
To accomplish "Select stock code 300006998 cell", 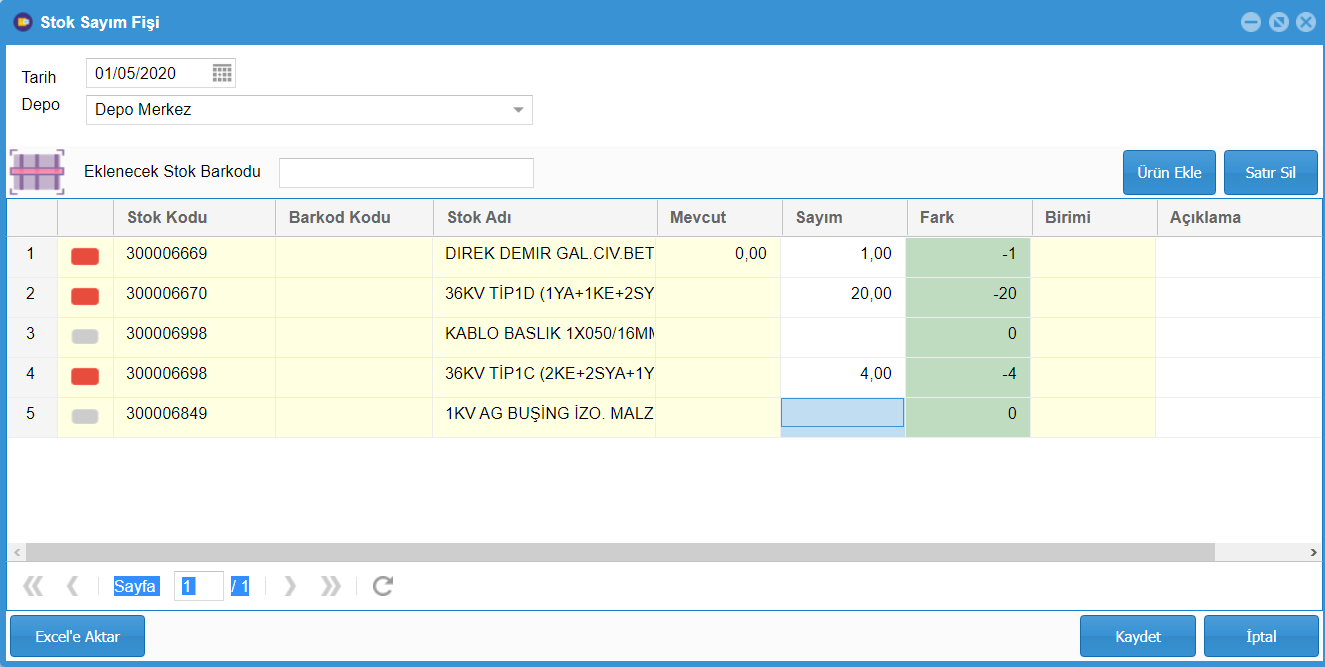I will click(194, 337).
